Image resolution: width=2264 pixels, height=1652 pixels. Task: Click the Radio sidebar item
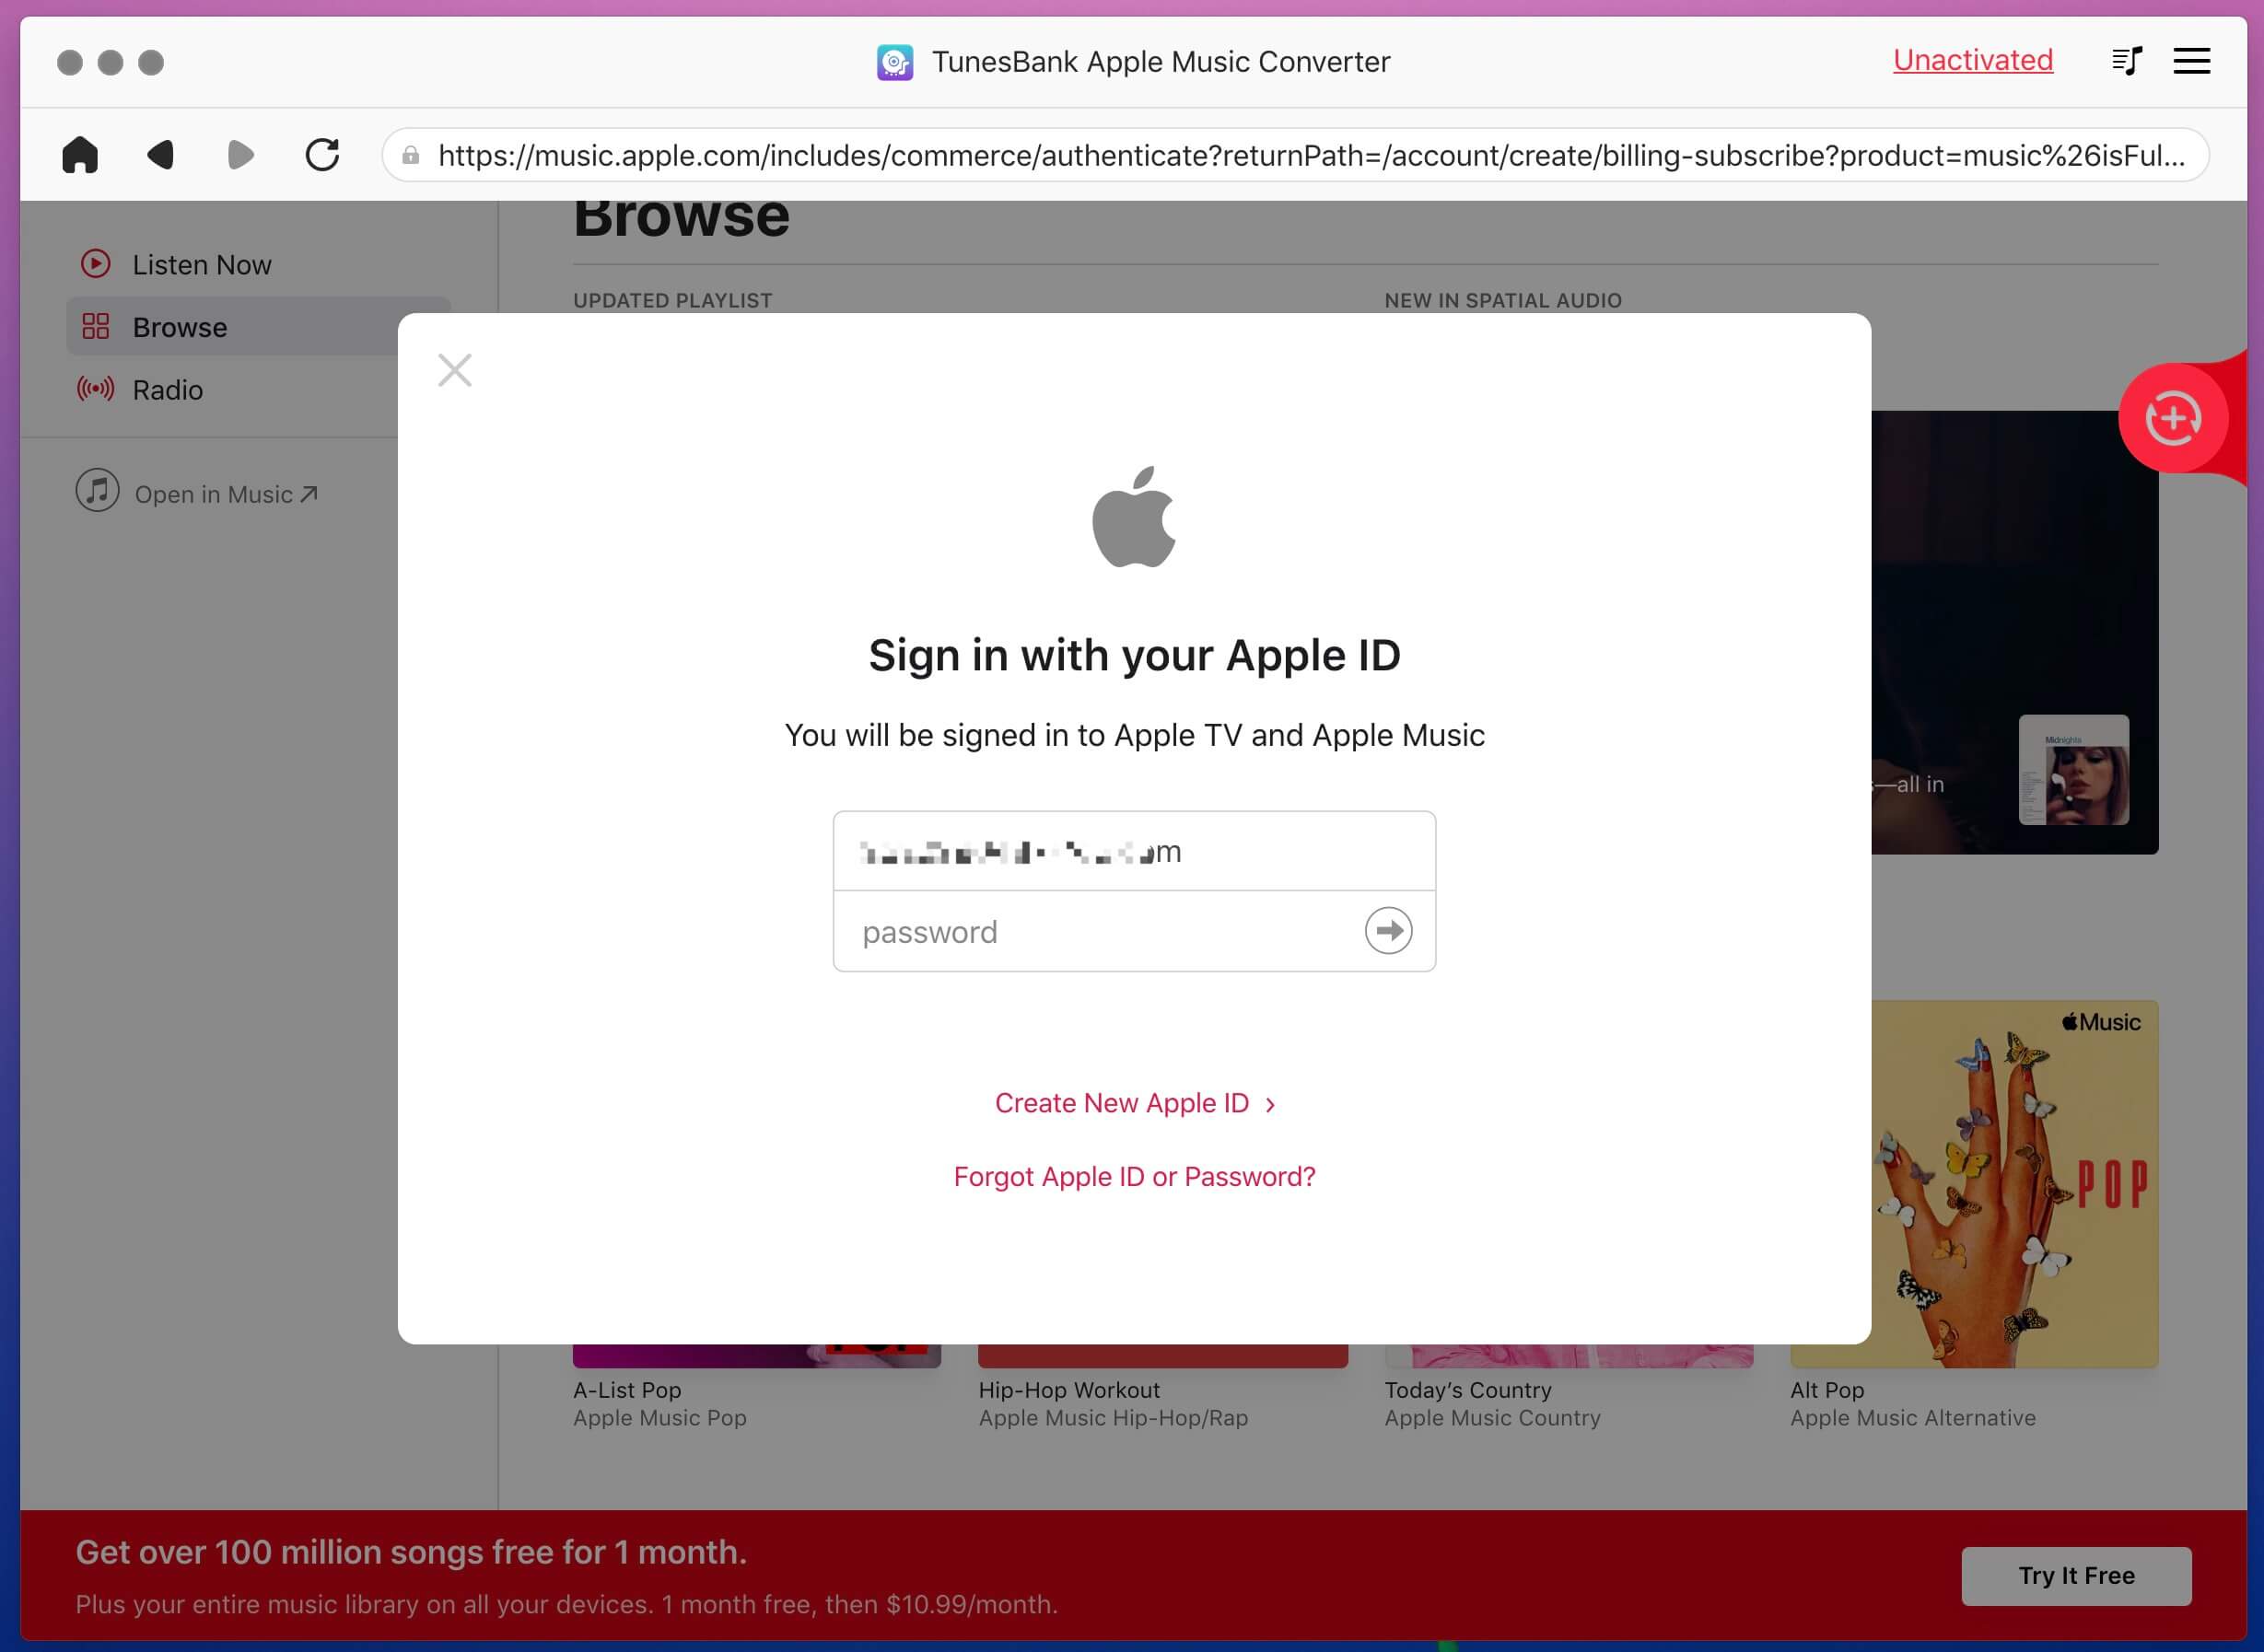tap(169, 390)
